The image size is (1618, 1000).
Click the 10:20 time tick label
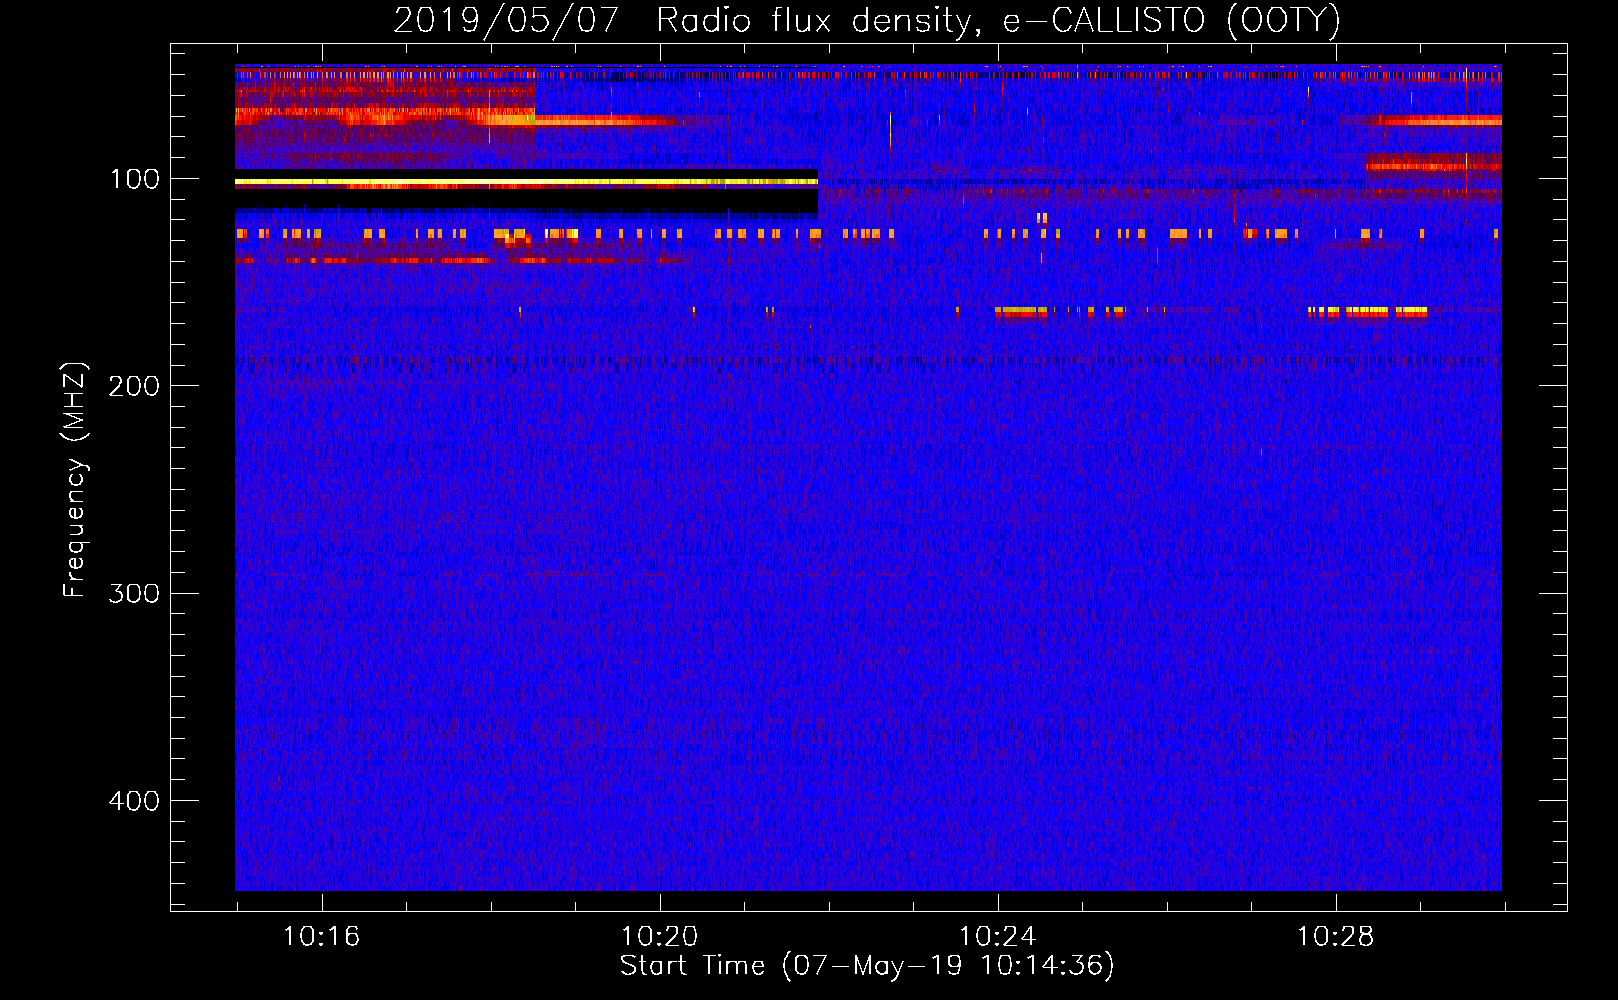click(x=659, y=937)
